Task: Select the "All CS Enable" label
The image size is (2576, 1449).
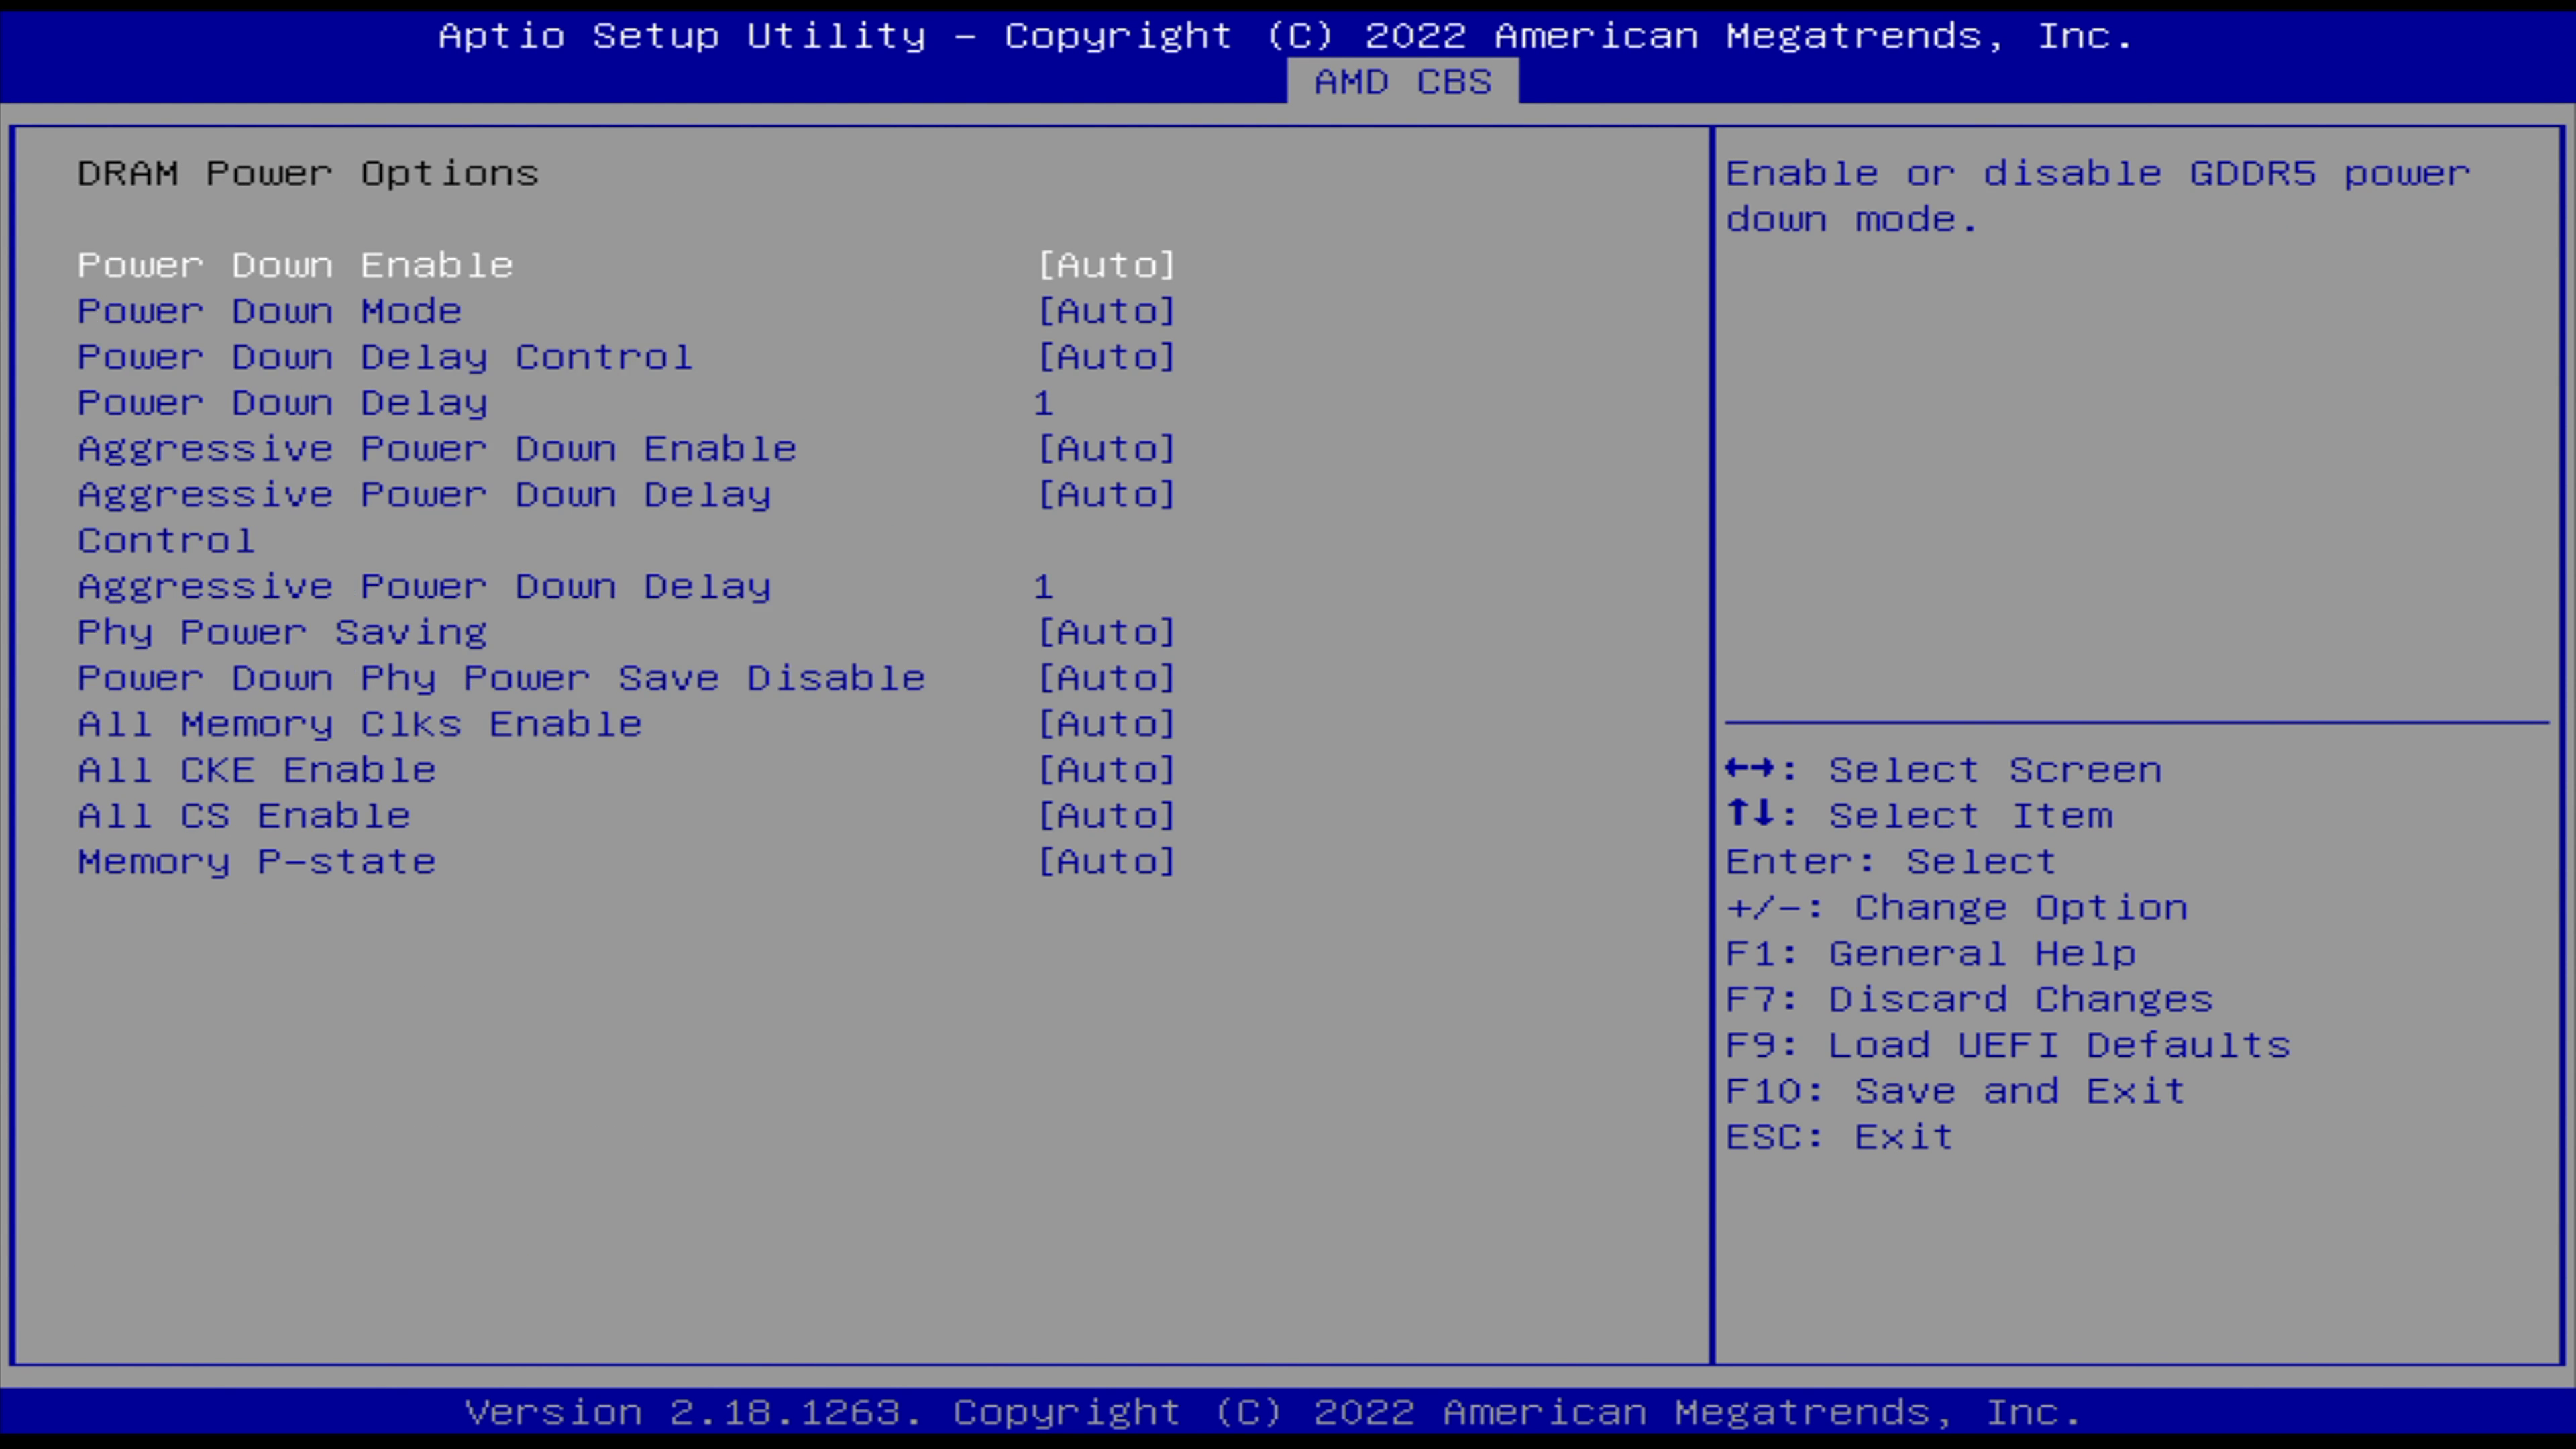Action: click(x=244, y=817)
